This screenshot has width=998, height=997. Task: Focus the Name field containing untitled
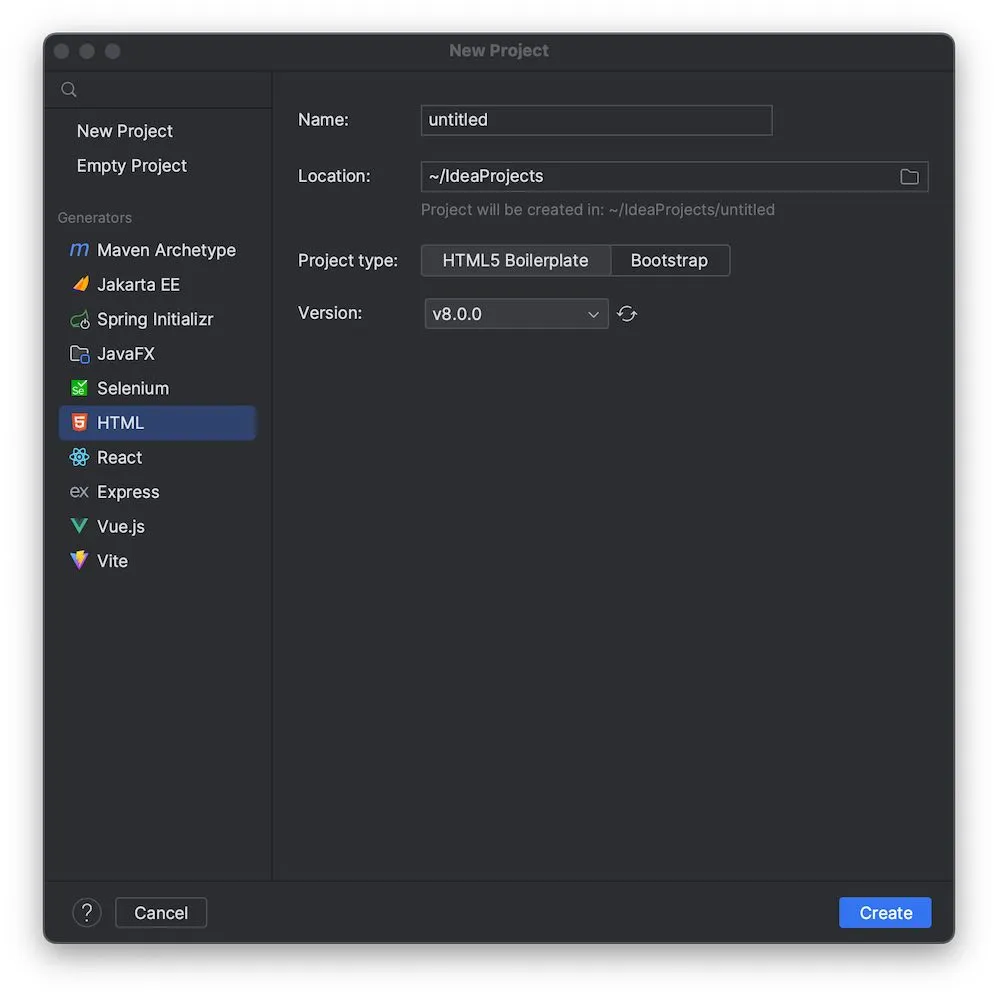(596, 120)
